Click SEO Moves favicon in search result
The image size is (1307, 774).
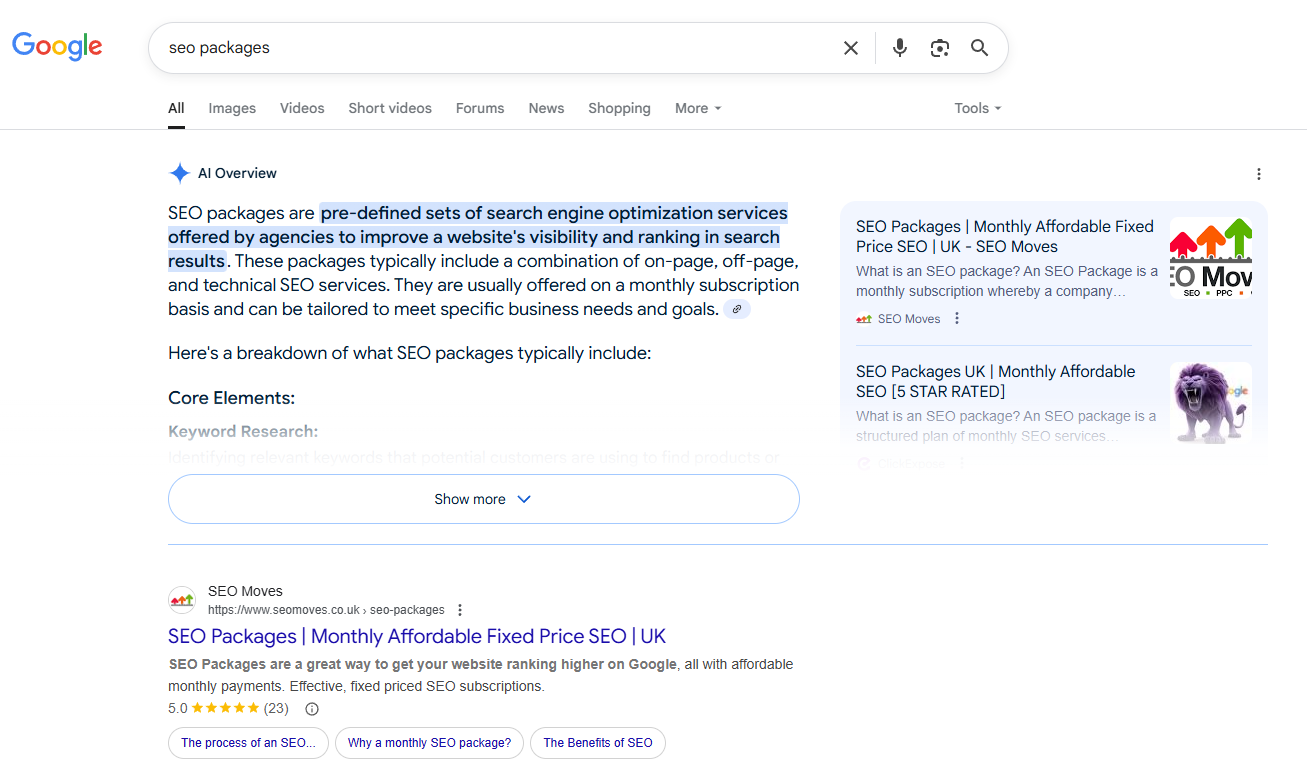coord(182,600)
